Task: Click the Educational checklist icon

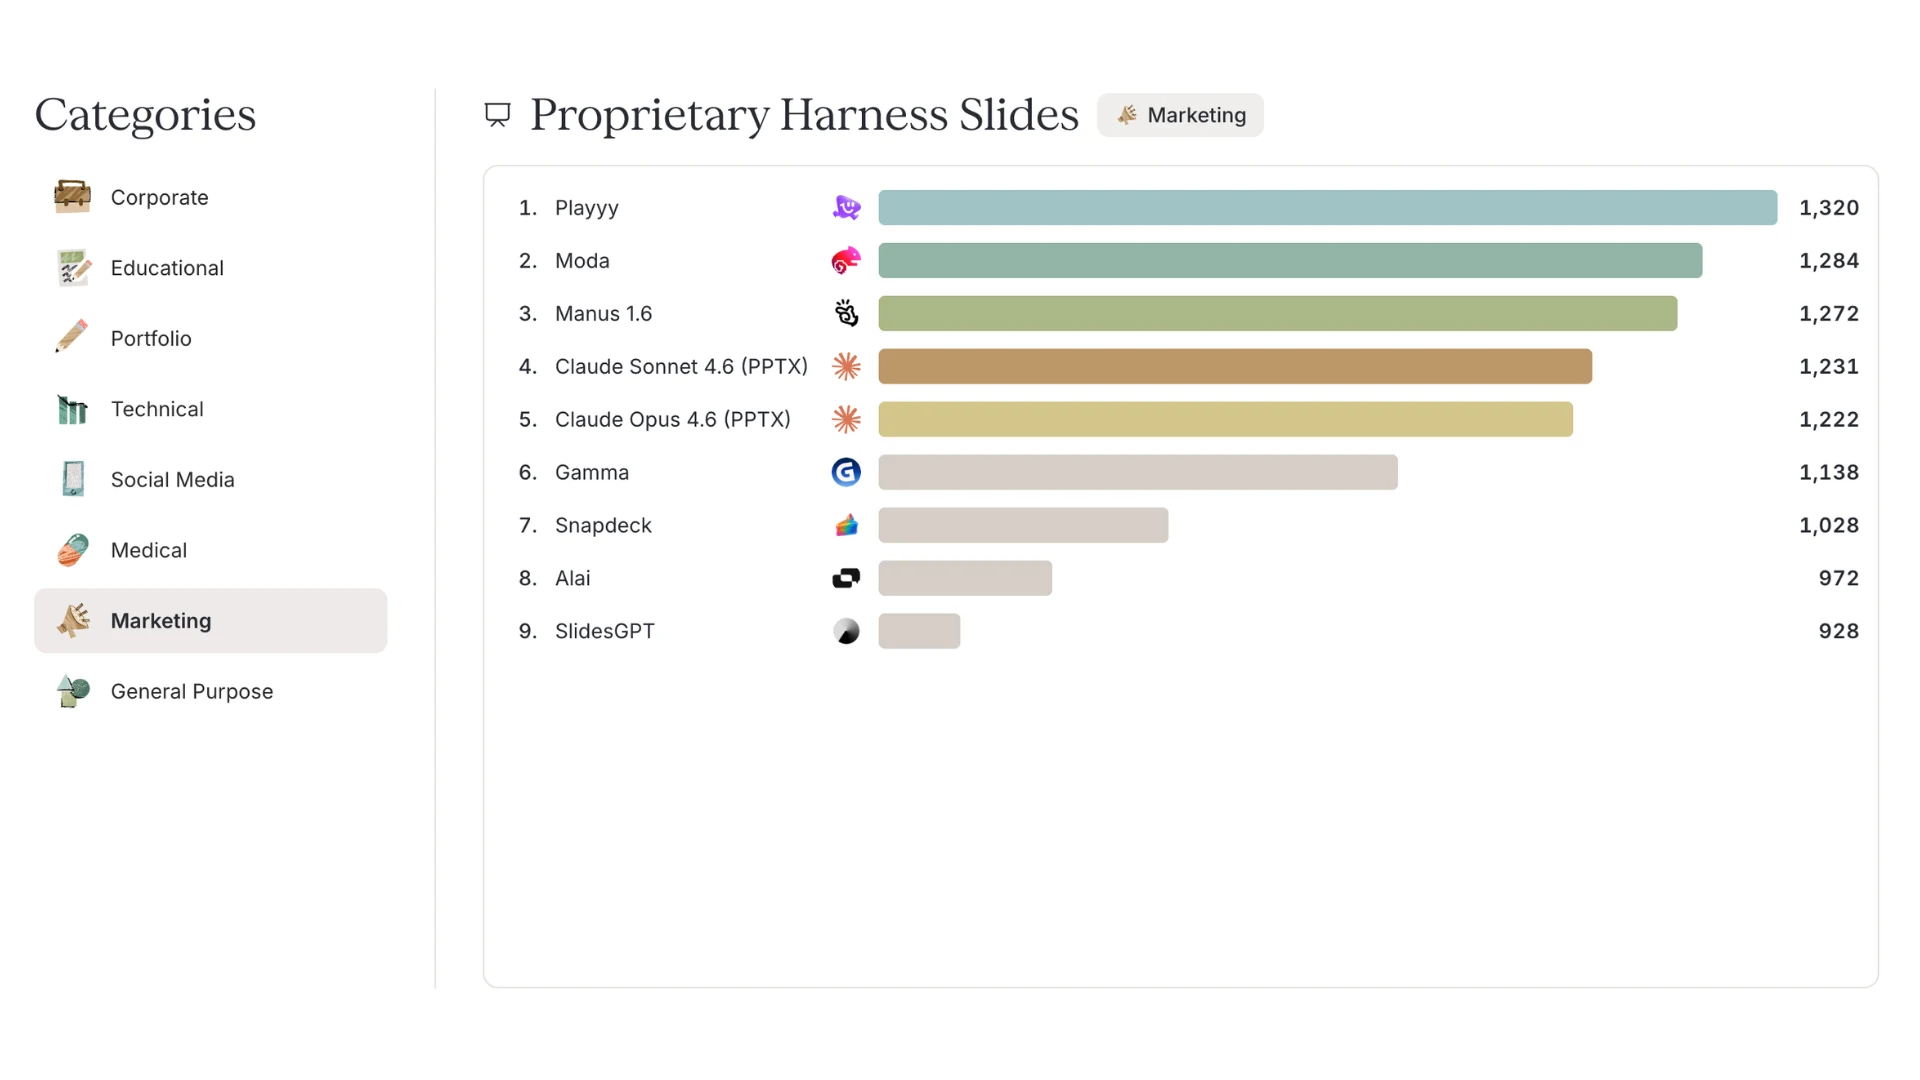Action: coord(73,268)
